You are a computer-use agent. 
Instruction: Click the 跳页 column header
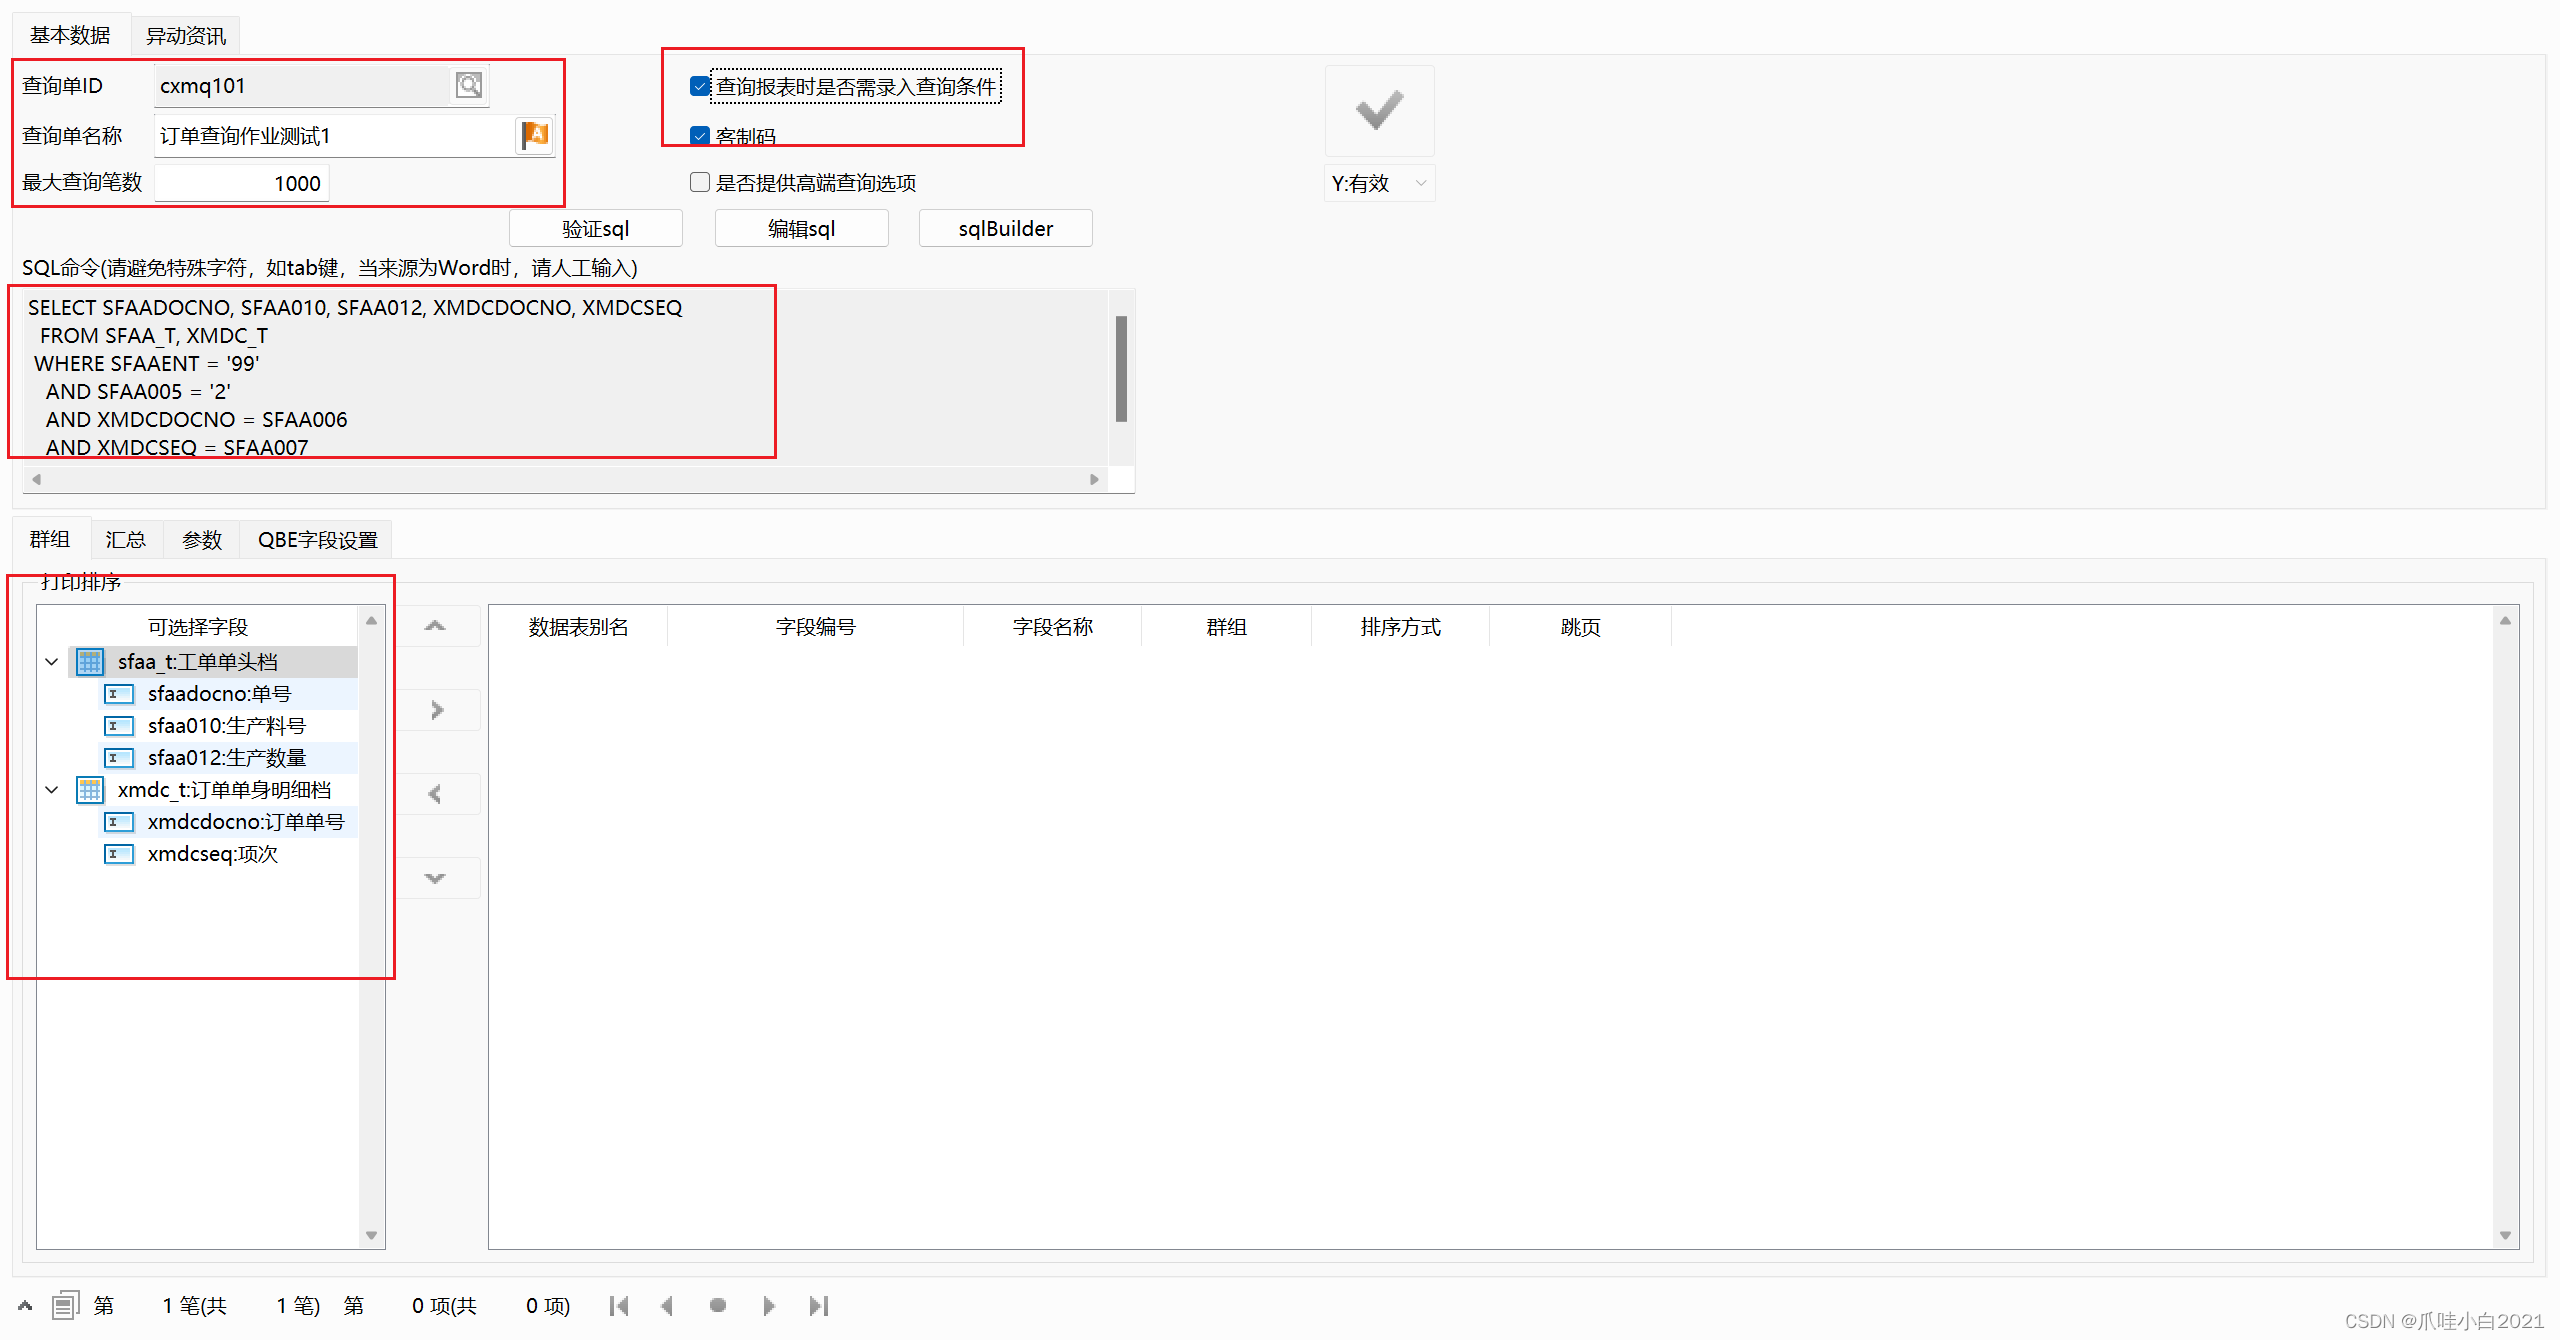click(1580, 627)
